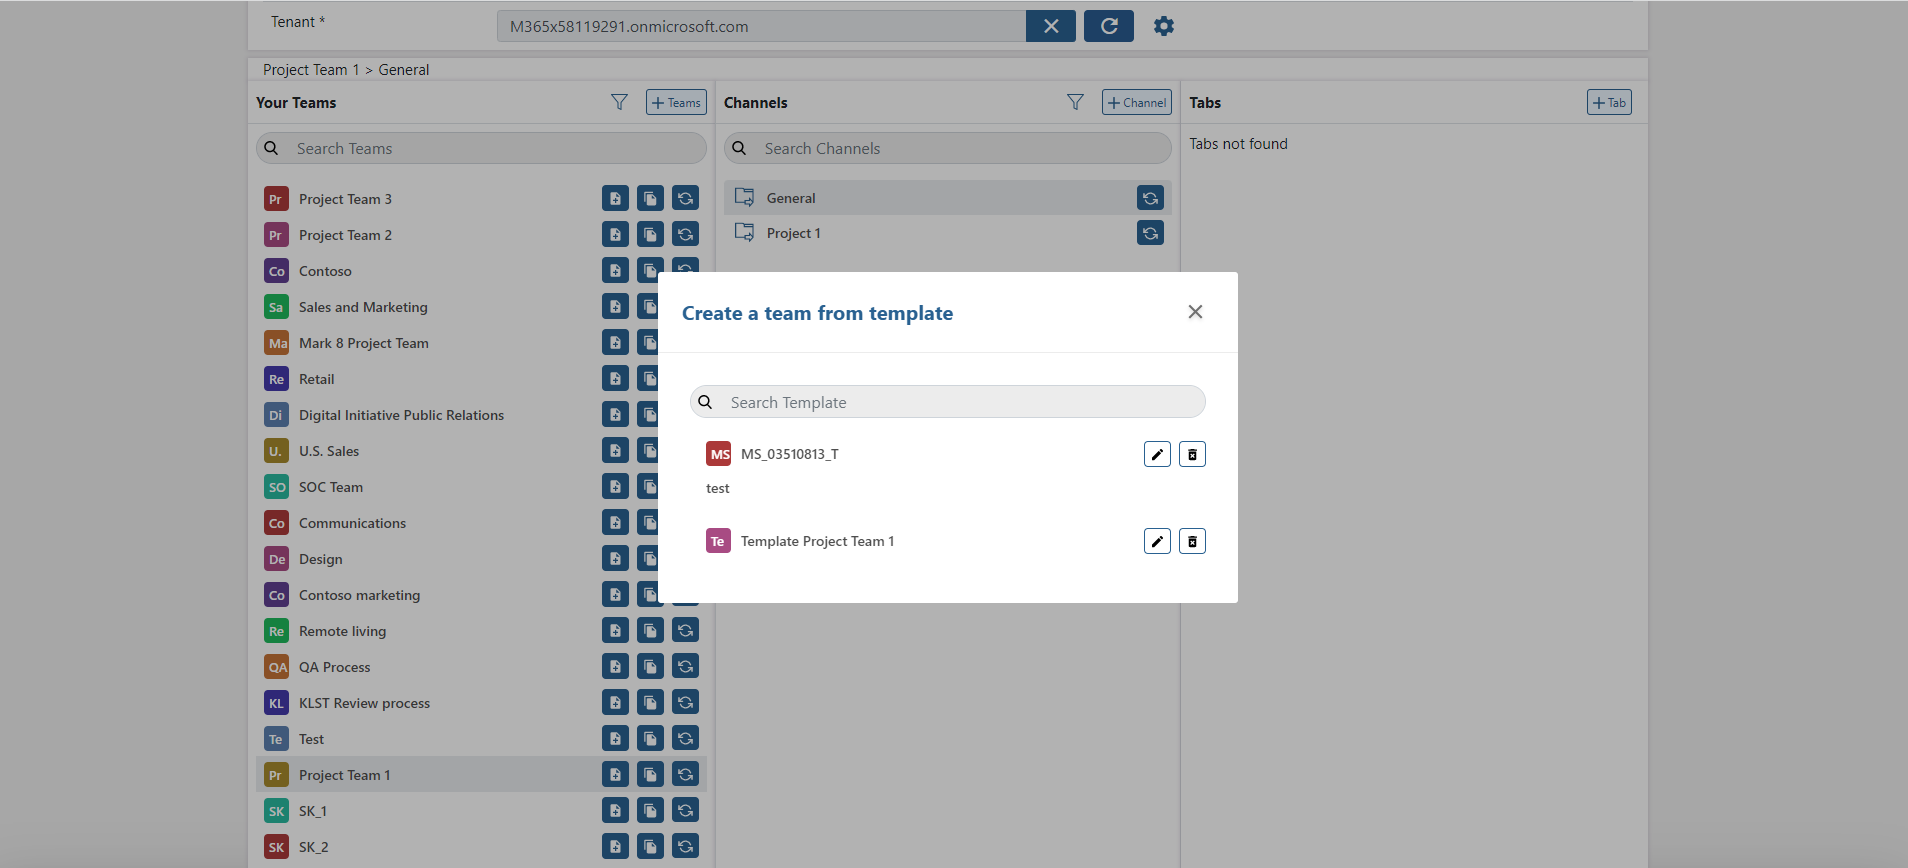Create template from Digital Initiative Public Relations

tap(615, 414)
